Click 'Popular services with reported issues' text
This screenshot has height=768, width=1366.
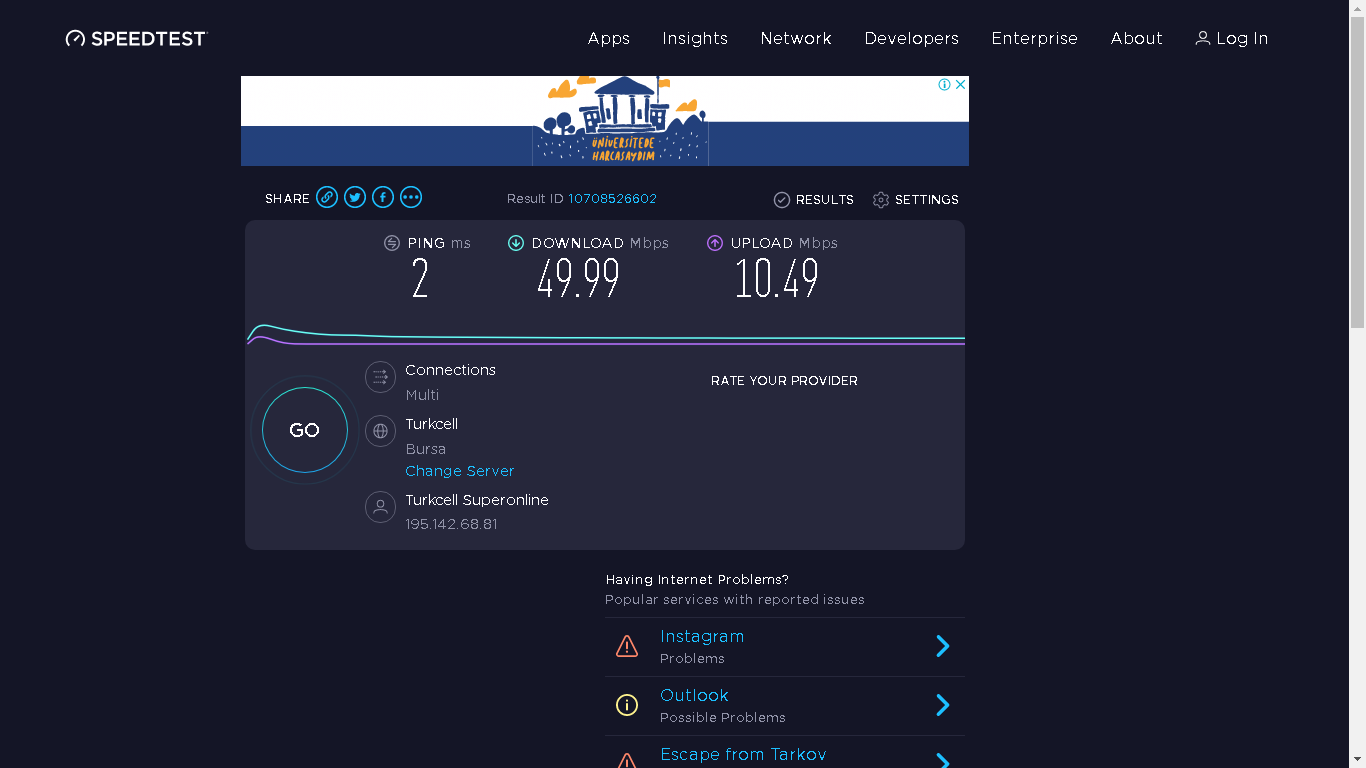tap(735, 600)
